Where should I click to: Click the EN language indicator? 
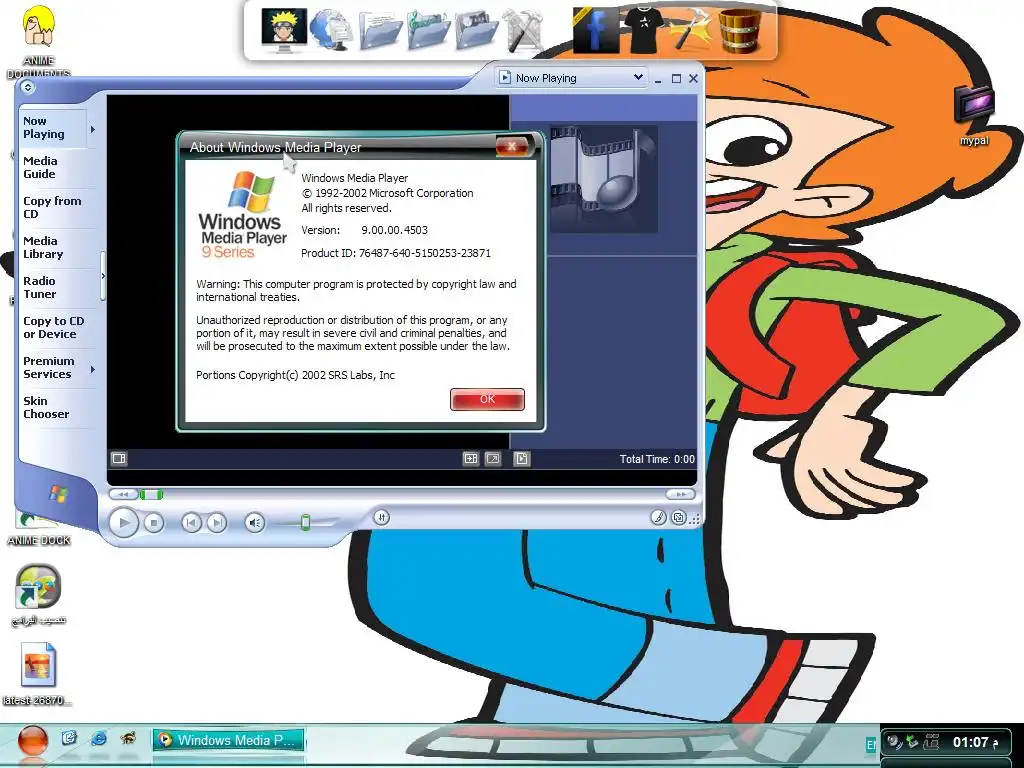pyautogui.click(x=871, y=744)
